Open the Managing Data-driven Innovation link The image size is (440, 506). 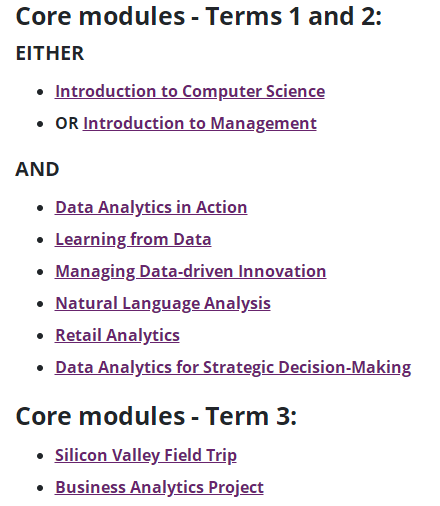(x=190, y=271)
